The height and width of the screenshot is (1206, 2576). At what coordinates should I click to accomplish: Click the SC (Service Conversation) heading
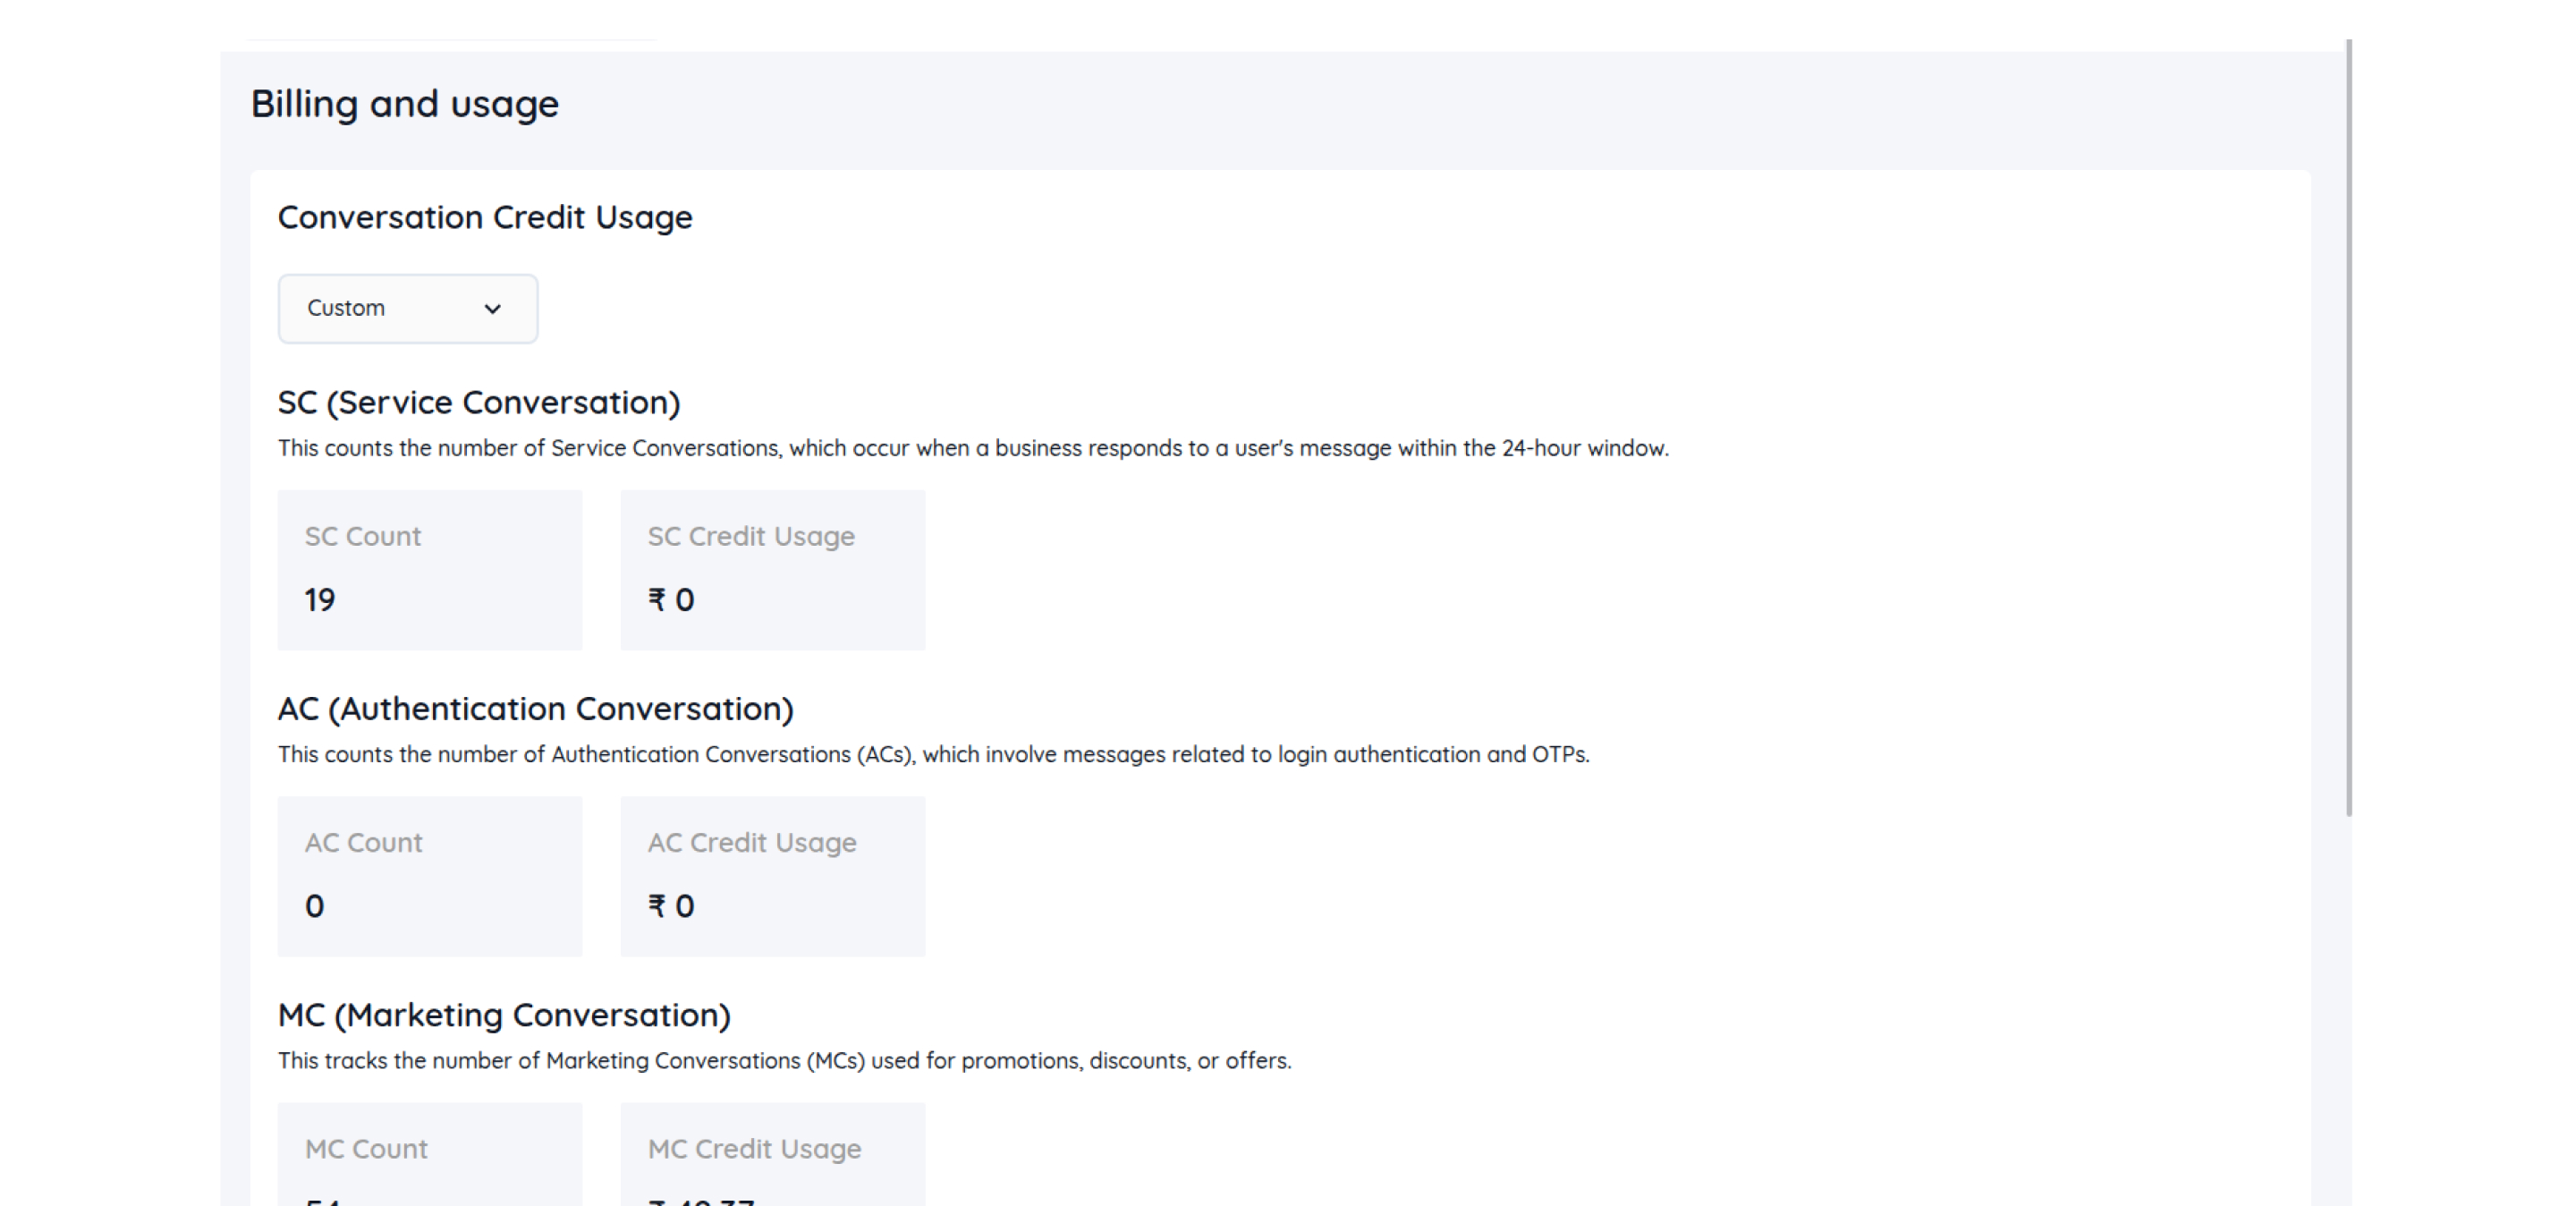pyautogui.click(x=479, y=402)
